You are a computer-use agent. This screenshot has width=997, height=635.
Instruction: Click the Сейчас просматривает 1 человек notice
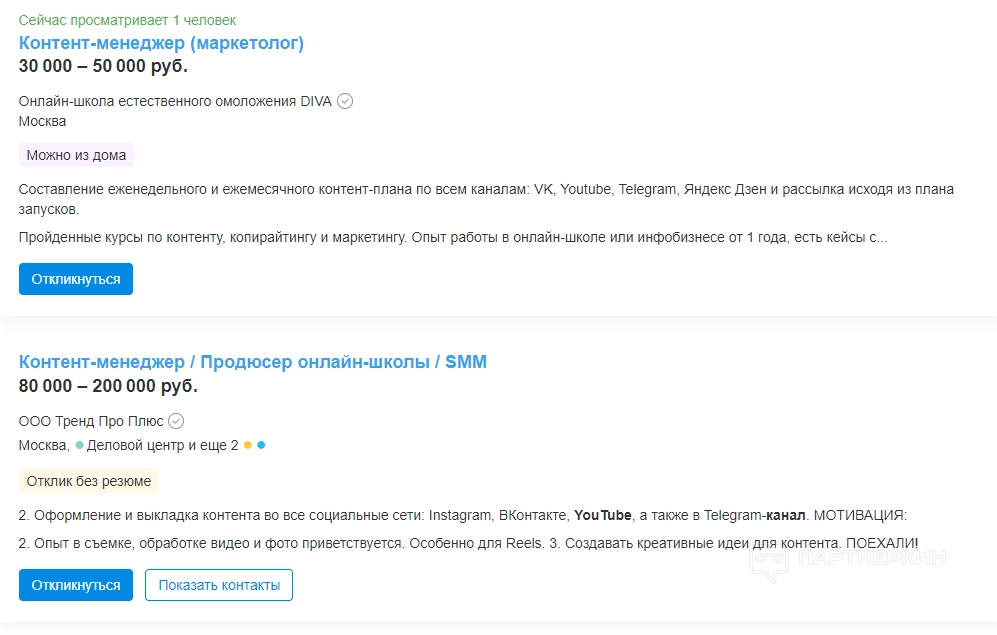coord(127,20)
